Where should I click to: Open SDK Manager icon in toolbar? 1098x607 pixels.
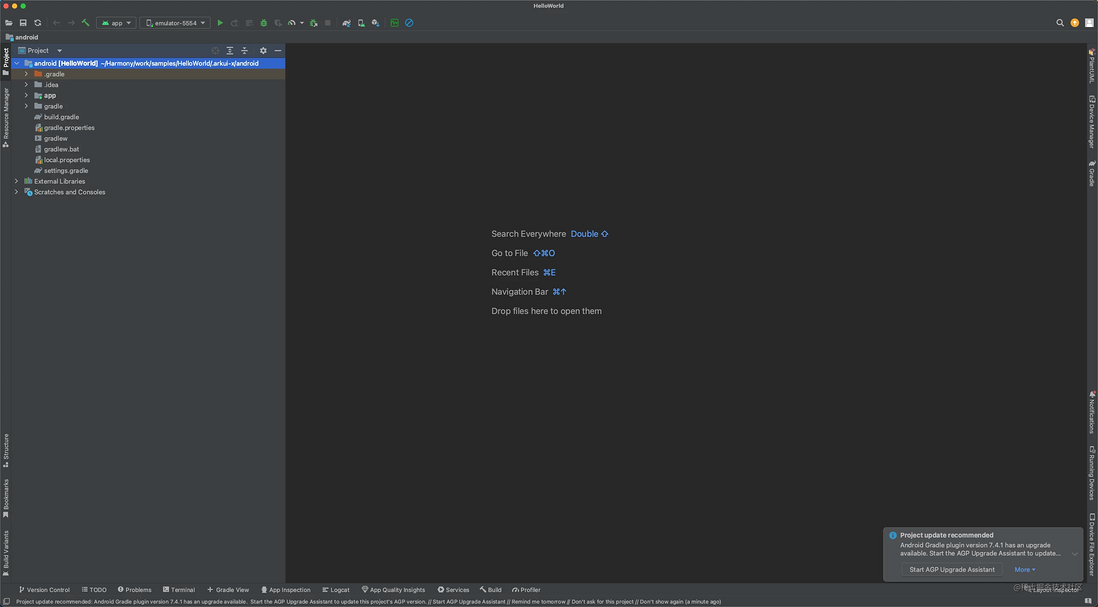[375, 23]
